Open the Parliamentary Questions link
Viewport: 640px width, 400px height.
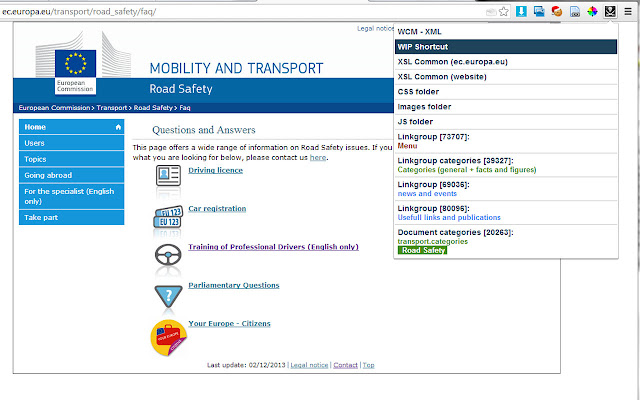tap(234, 285)
